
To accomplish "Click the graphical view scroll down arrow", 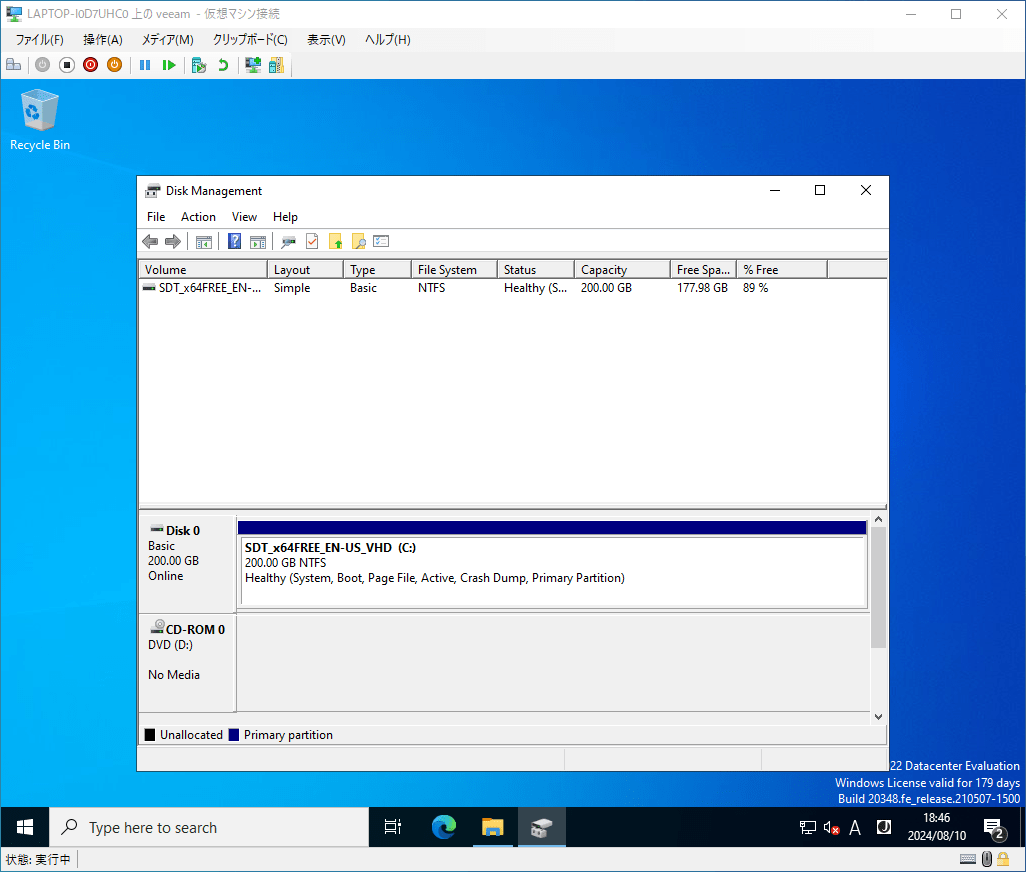I will (878, 716).
